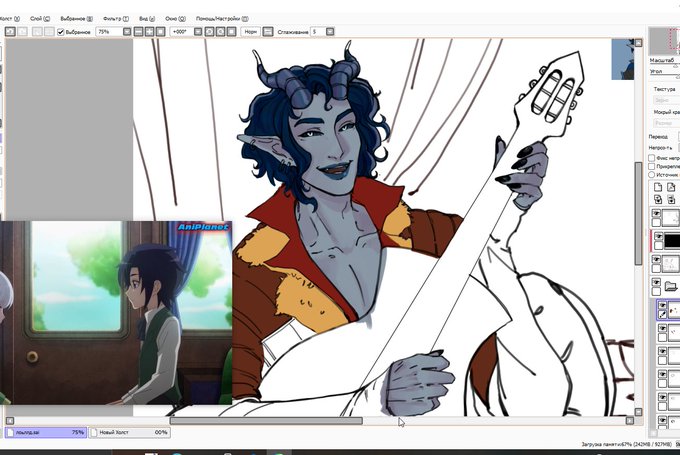Click the folder icon of the layer set
This screenshot has width=680, height=455.
tap(670, 286)
